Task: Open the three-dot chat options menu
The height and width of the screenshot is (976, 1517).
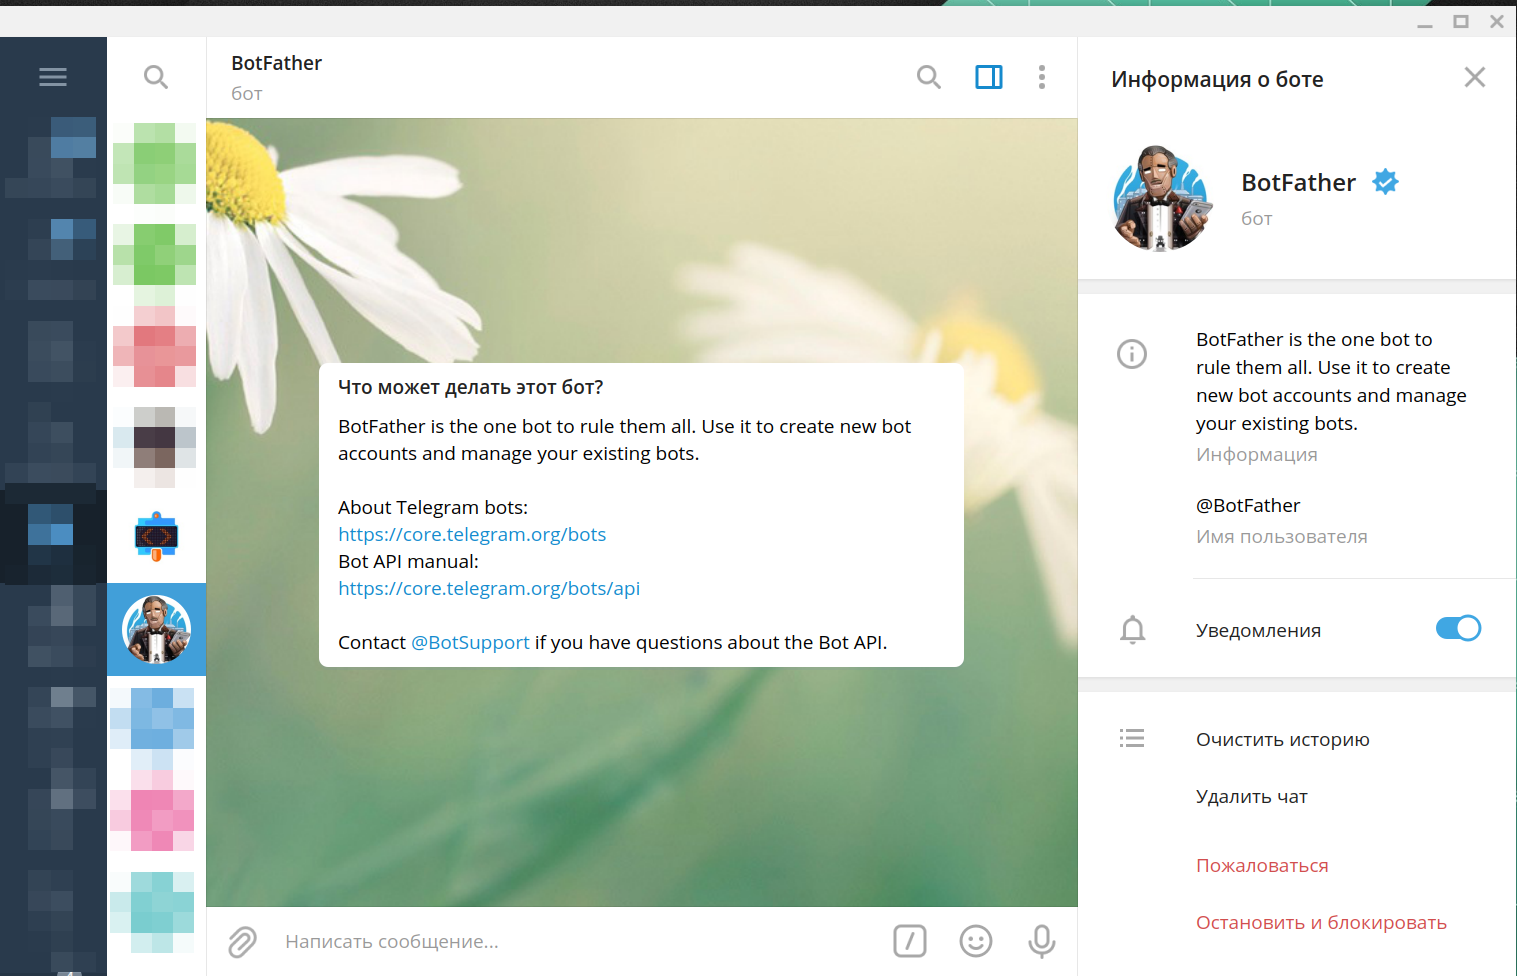Action: [1042, 77]
